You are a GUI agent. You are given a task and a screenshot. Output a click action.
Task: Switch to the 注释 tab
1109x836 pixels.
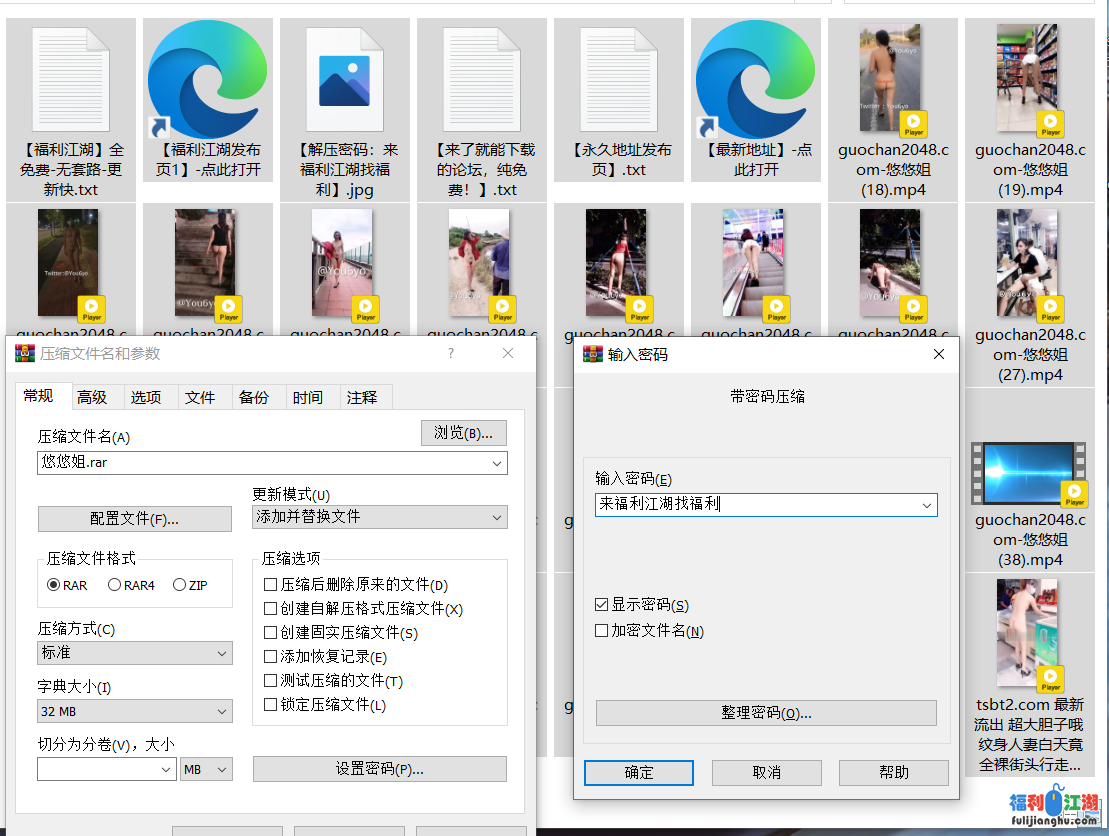point(365,396)
